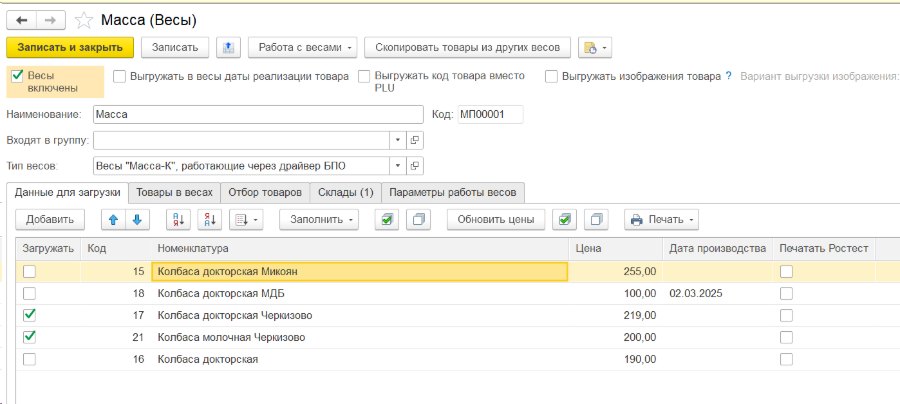
Task: Click Скопировать товары из других весов
Action: (467, 48)
